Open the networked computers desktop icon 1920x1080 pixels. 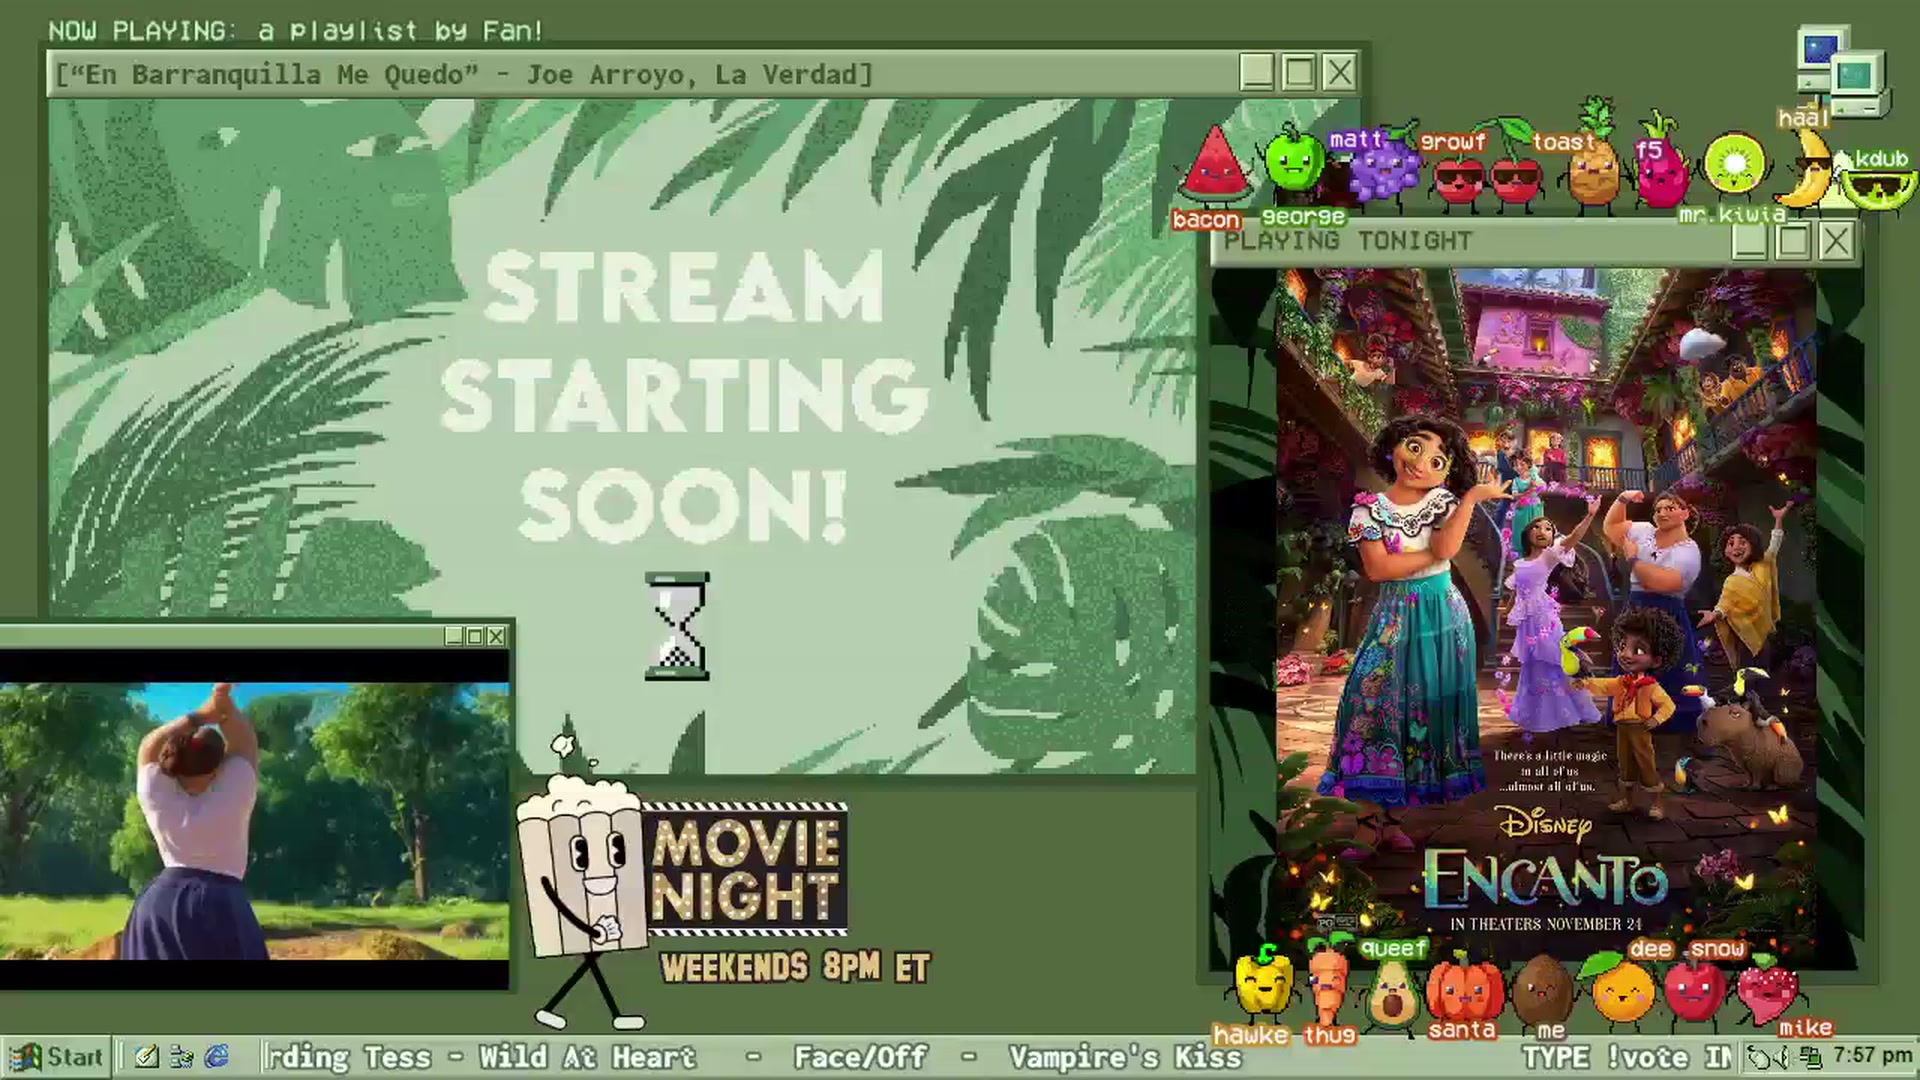point(1843,73)
